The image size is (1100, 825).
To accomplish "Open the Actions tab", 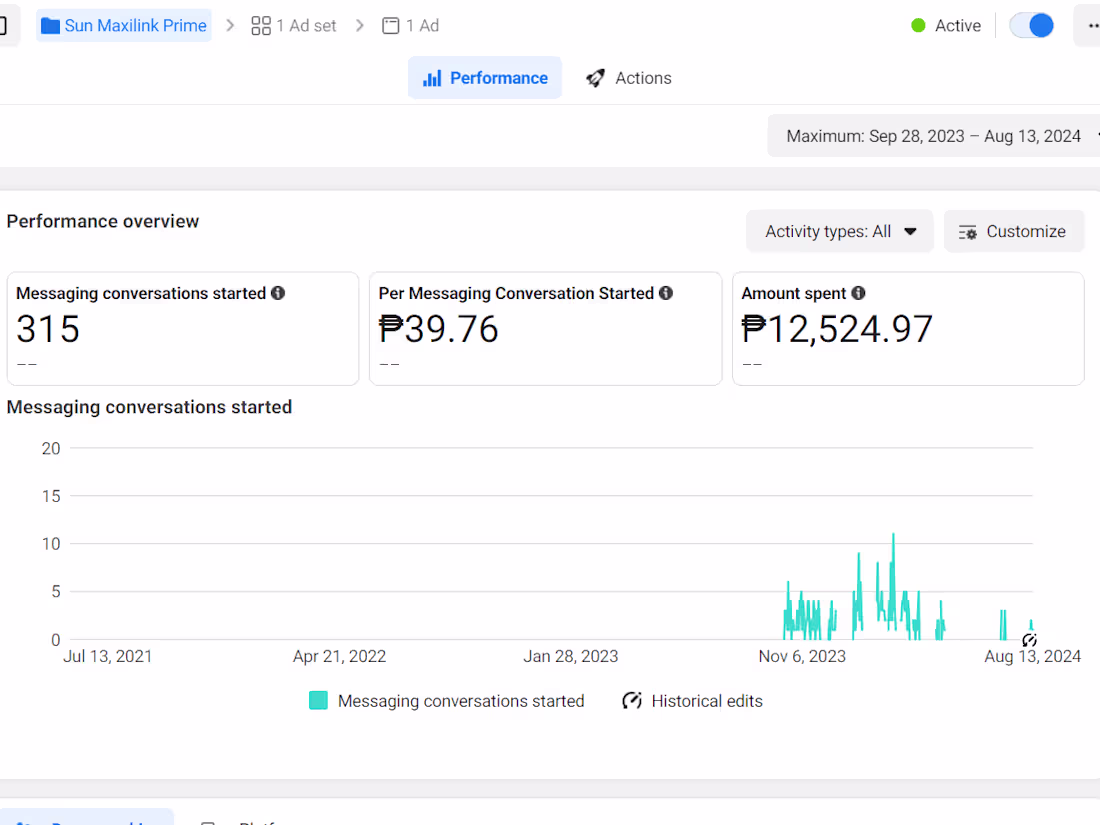I will [x=629, y=78].
